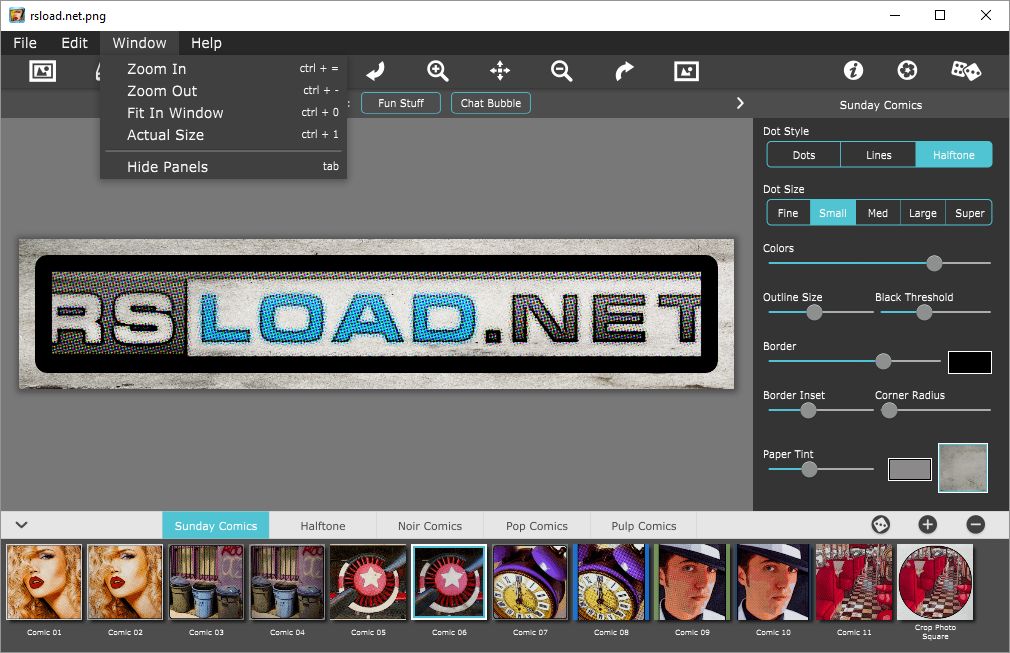
Task: Set Dot Style to Dots
Action: click(x=803, y=155)
